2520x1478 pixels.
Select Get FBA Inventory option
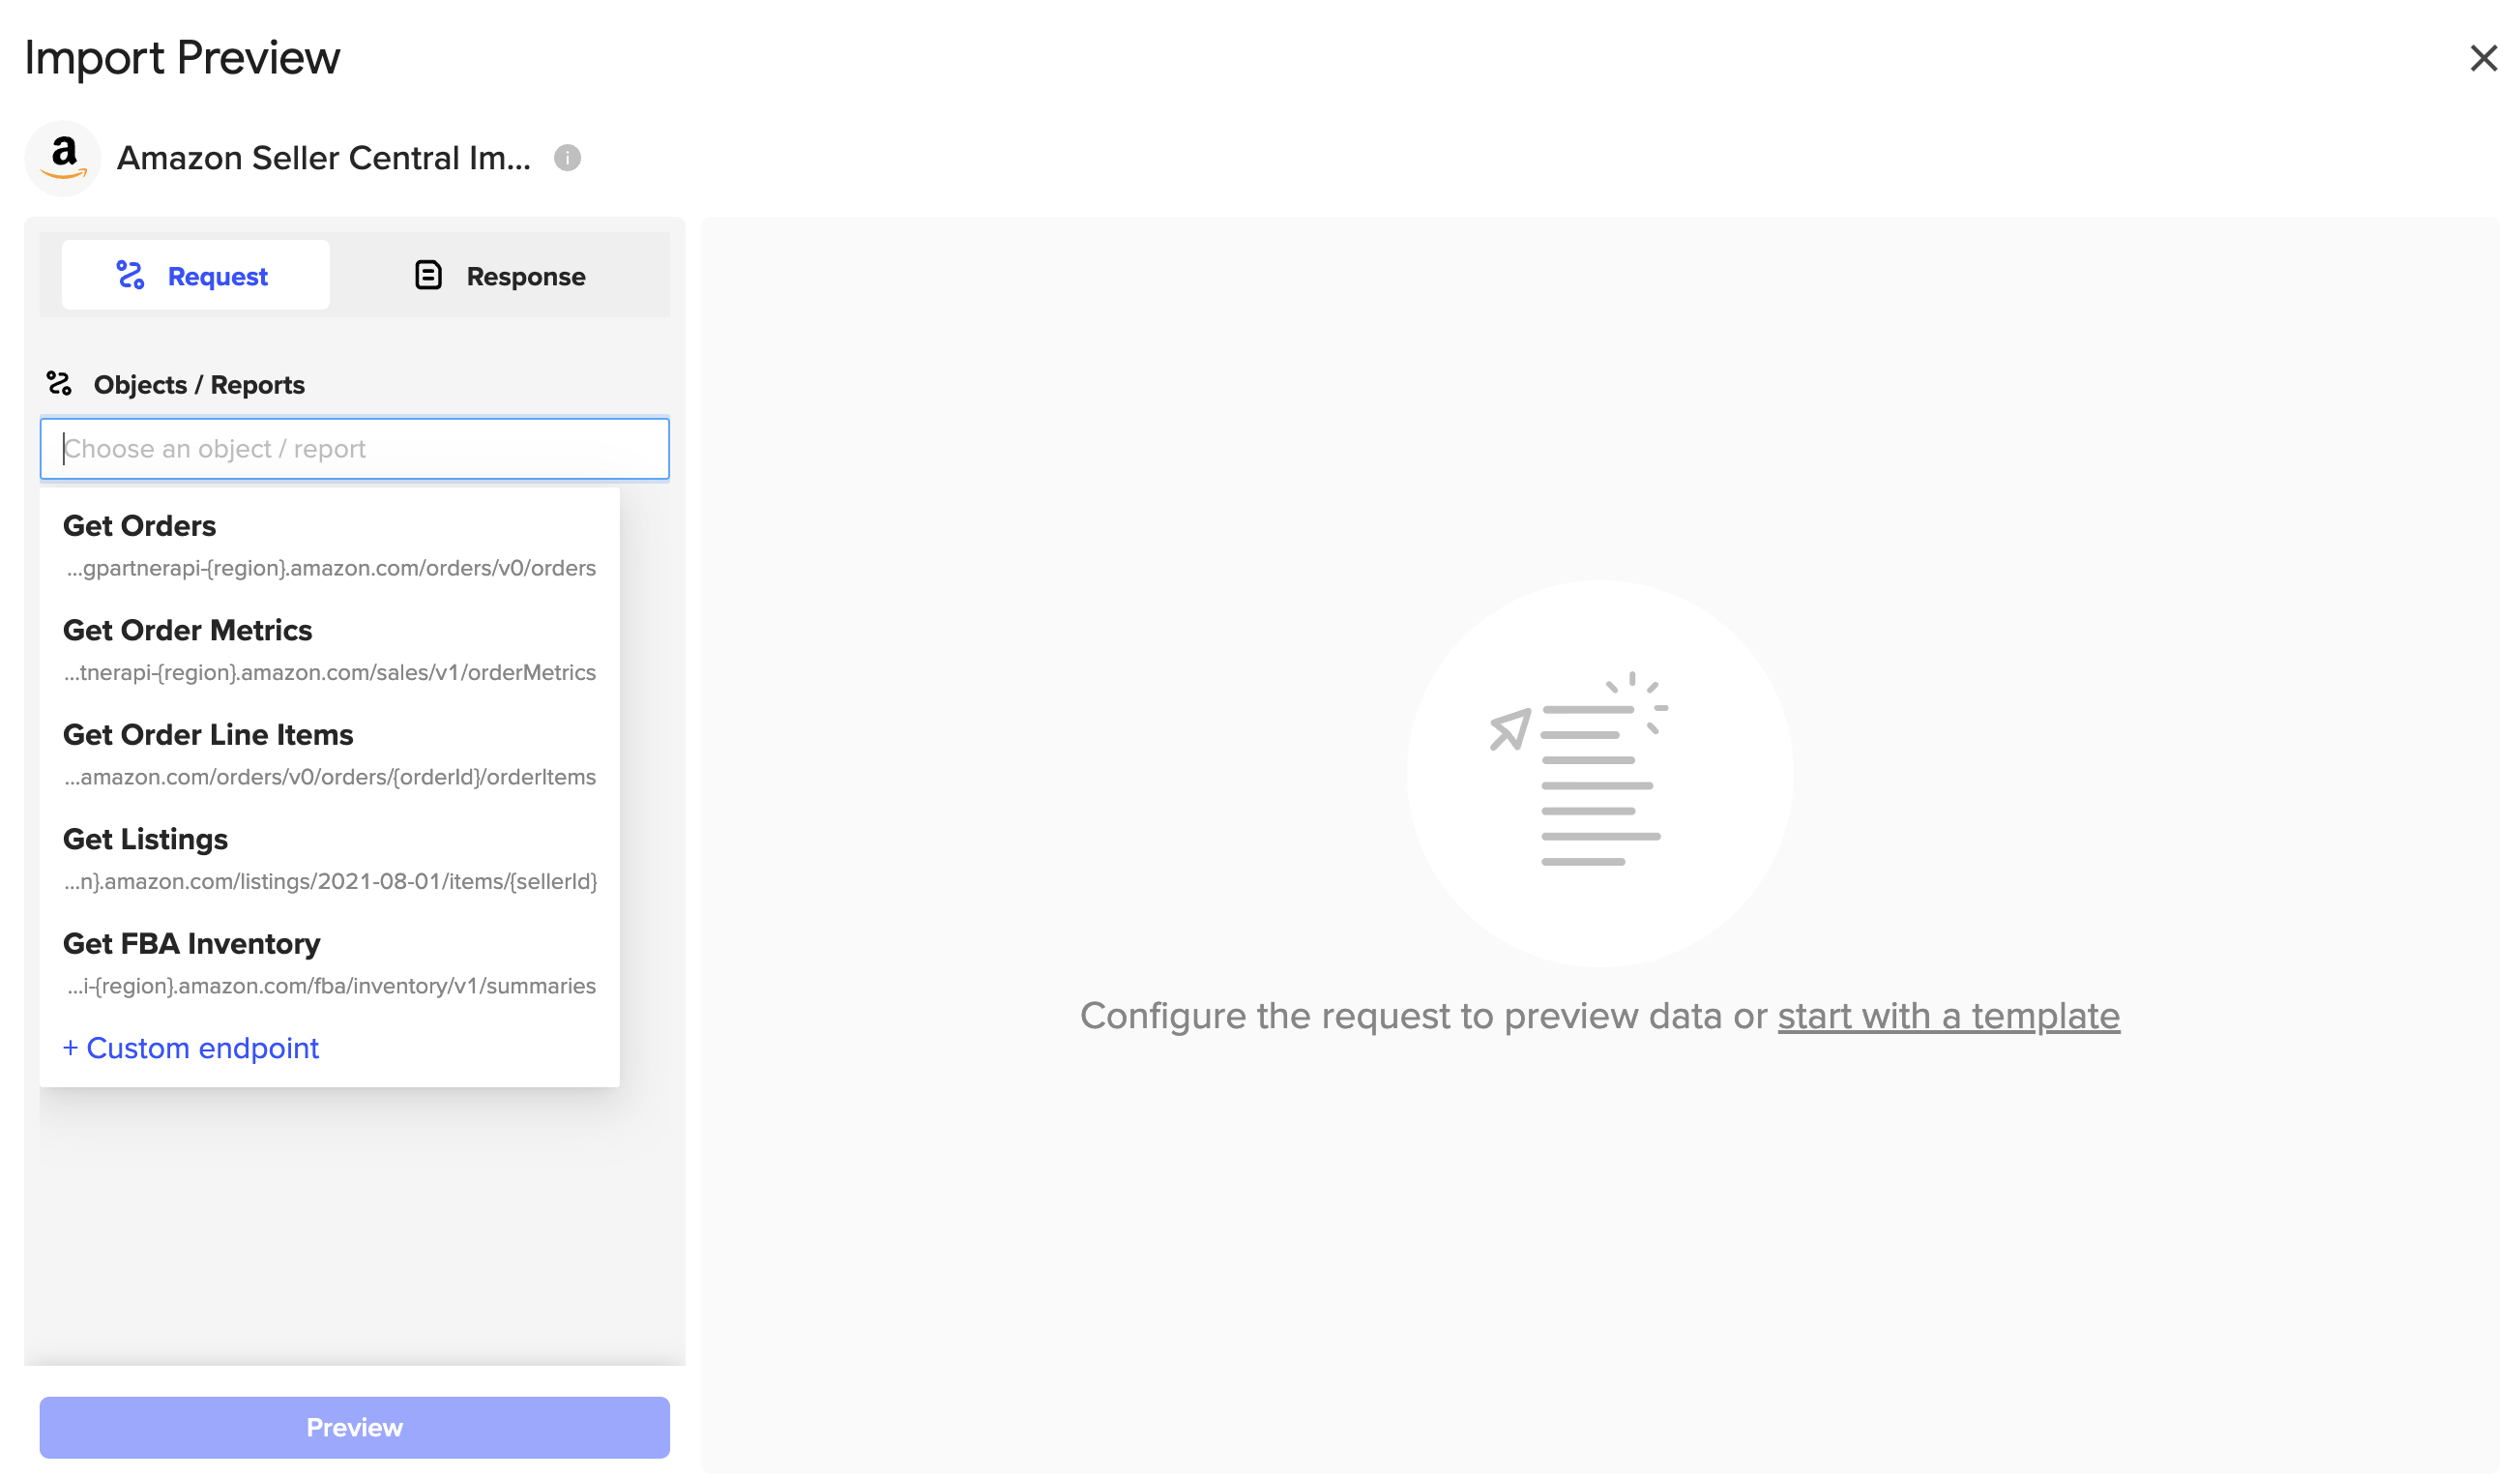tap(330, 964)
